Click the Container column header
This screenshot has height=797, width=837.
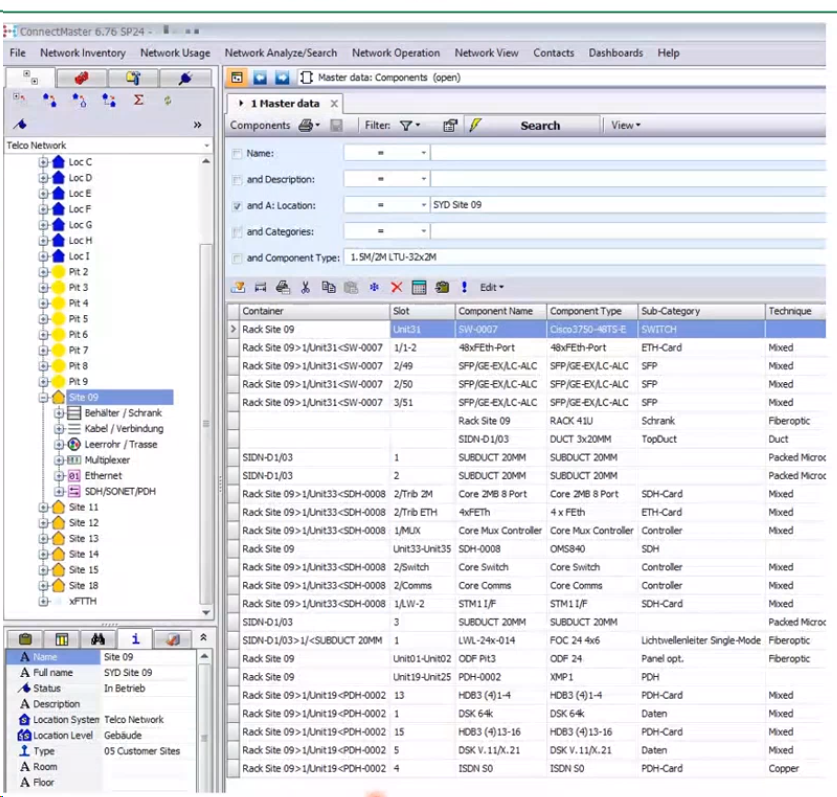coord(314,311)
